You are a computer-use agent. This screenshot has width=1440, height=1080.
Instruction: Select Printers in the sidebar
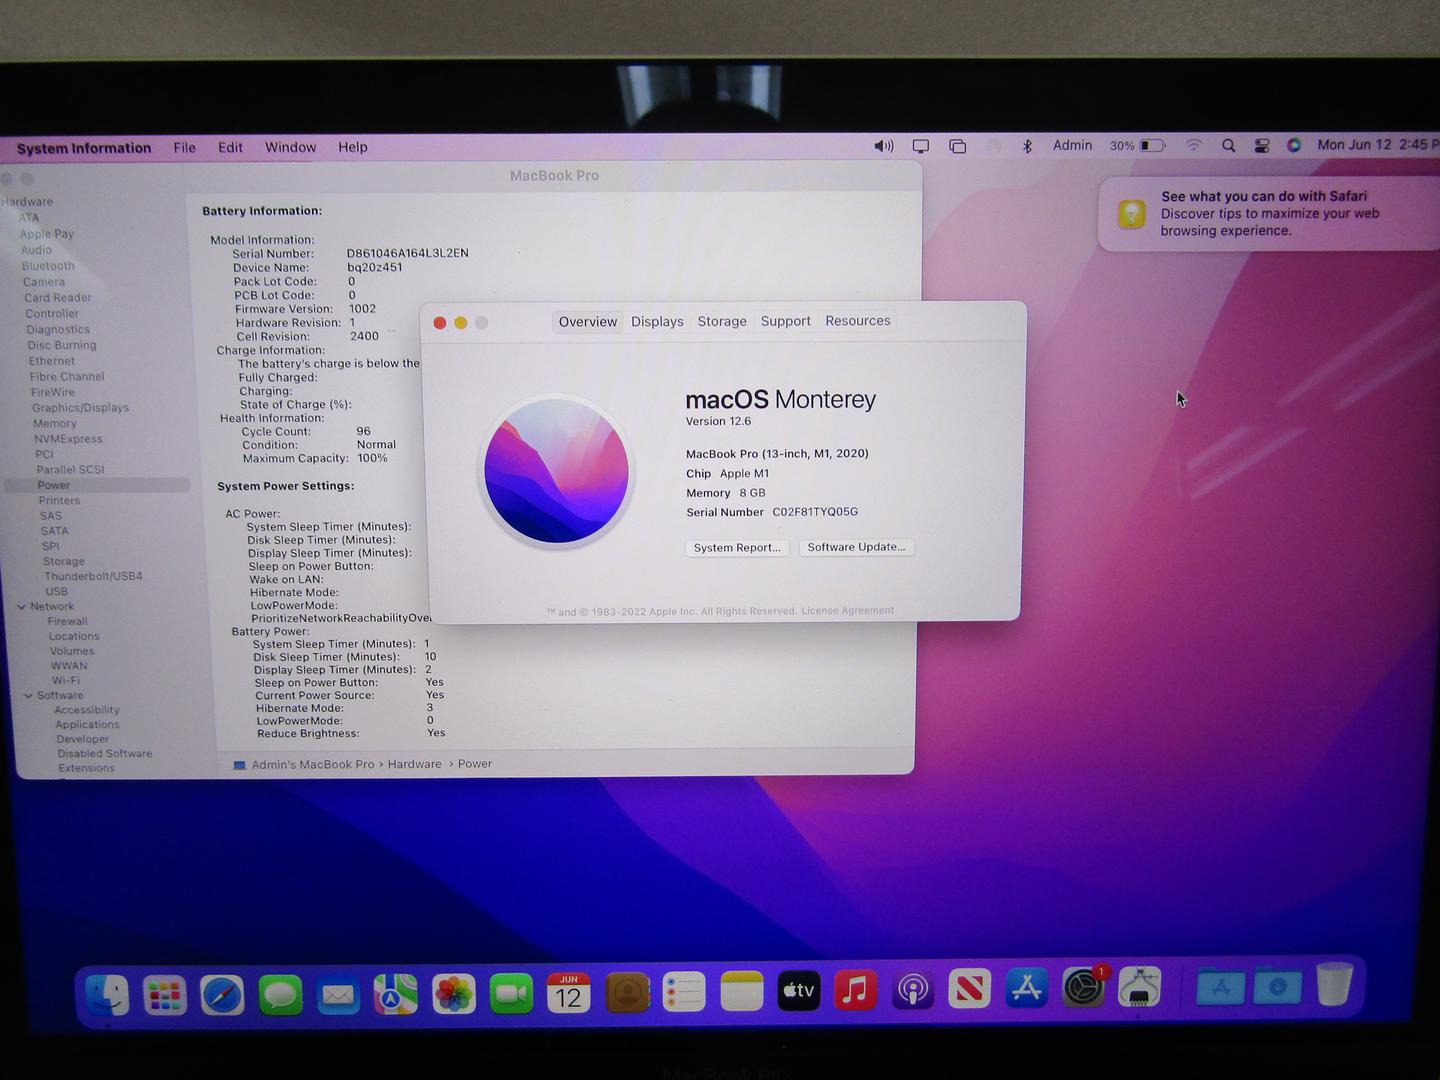click(x=59, y=501)
